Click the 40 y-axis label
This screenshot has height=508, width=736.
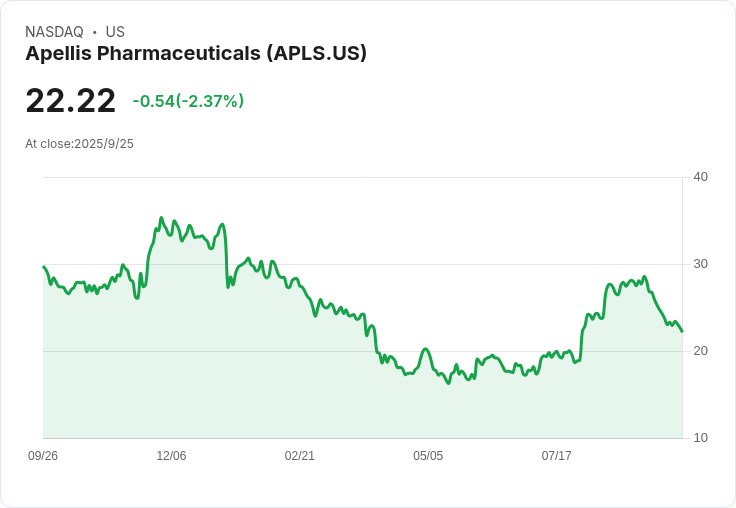coord(700,177)
